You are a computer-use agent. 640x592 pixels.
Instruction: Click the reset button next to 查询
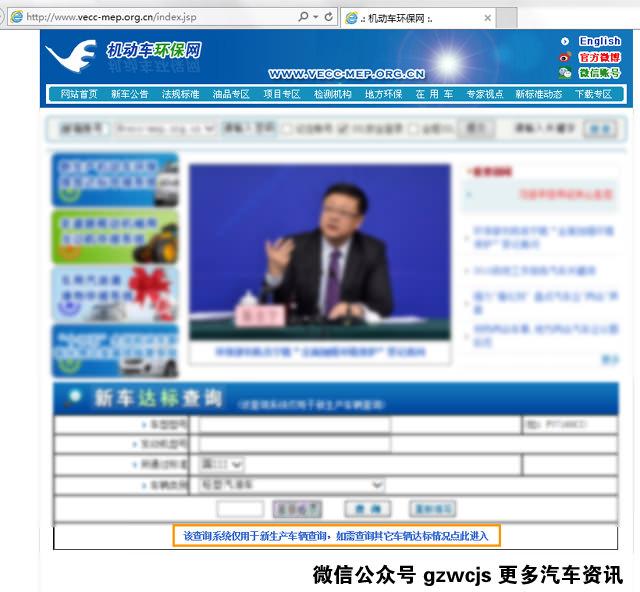pos(433,509)
